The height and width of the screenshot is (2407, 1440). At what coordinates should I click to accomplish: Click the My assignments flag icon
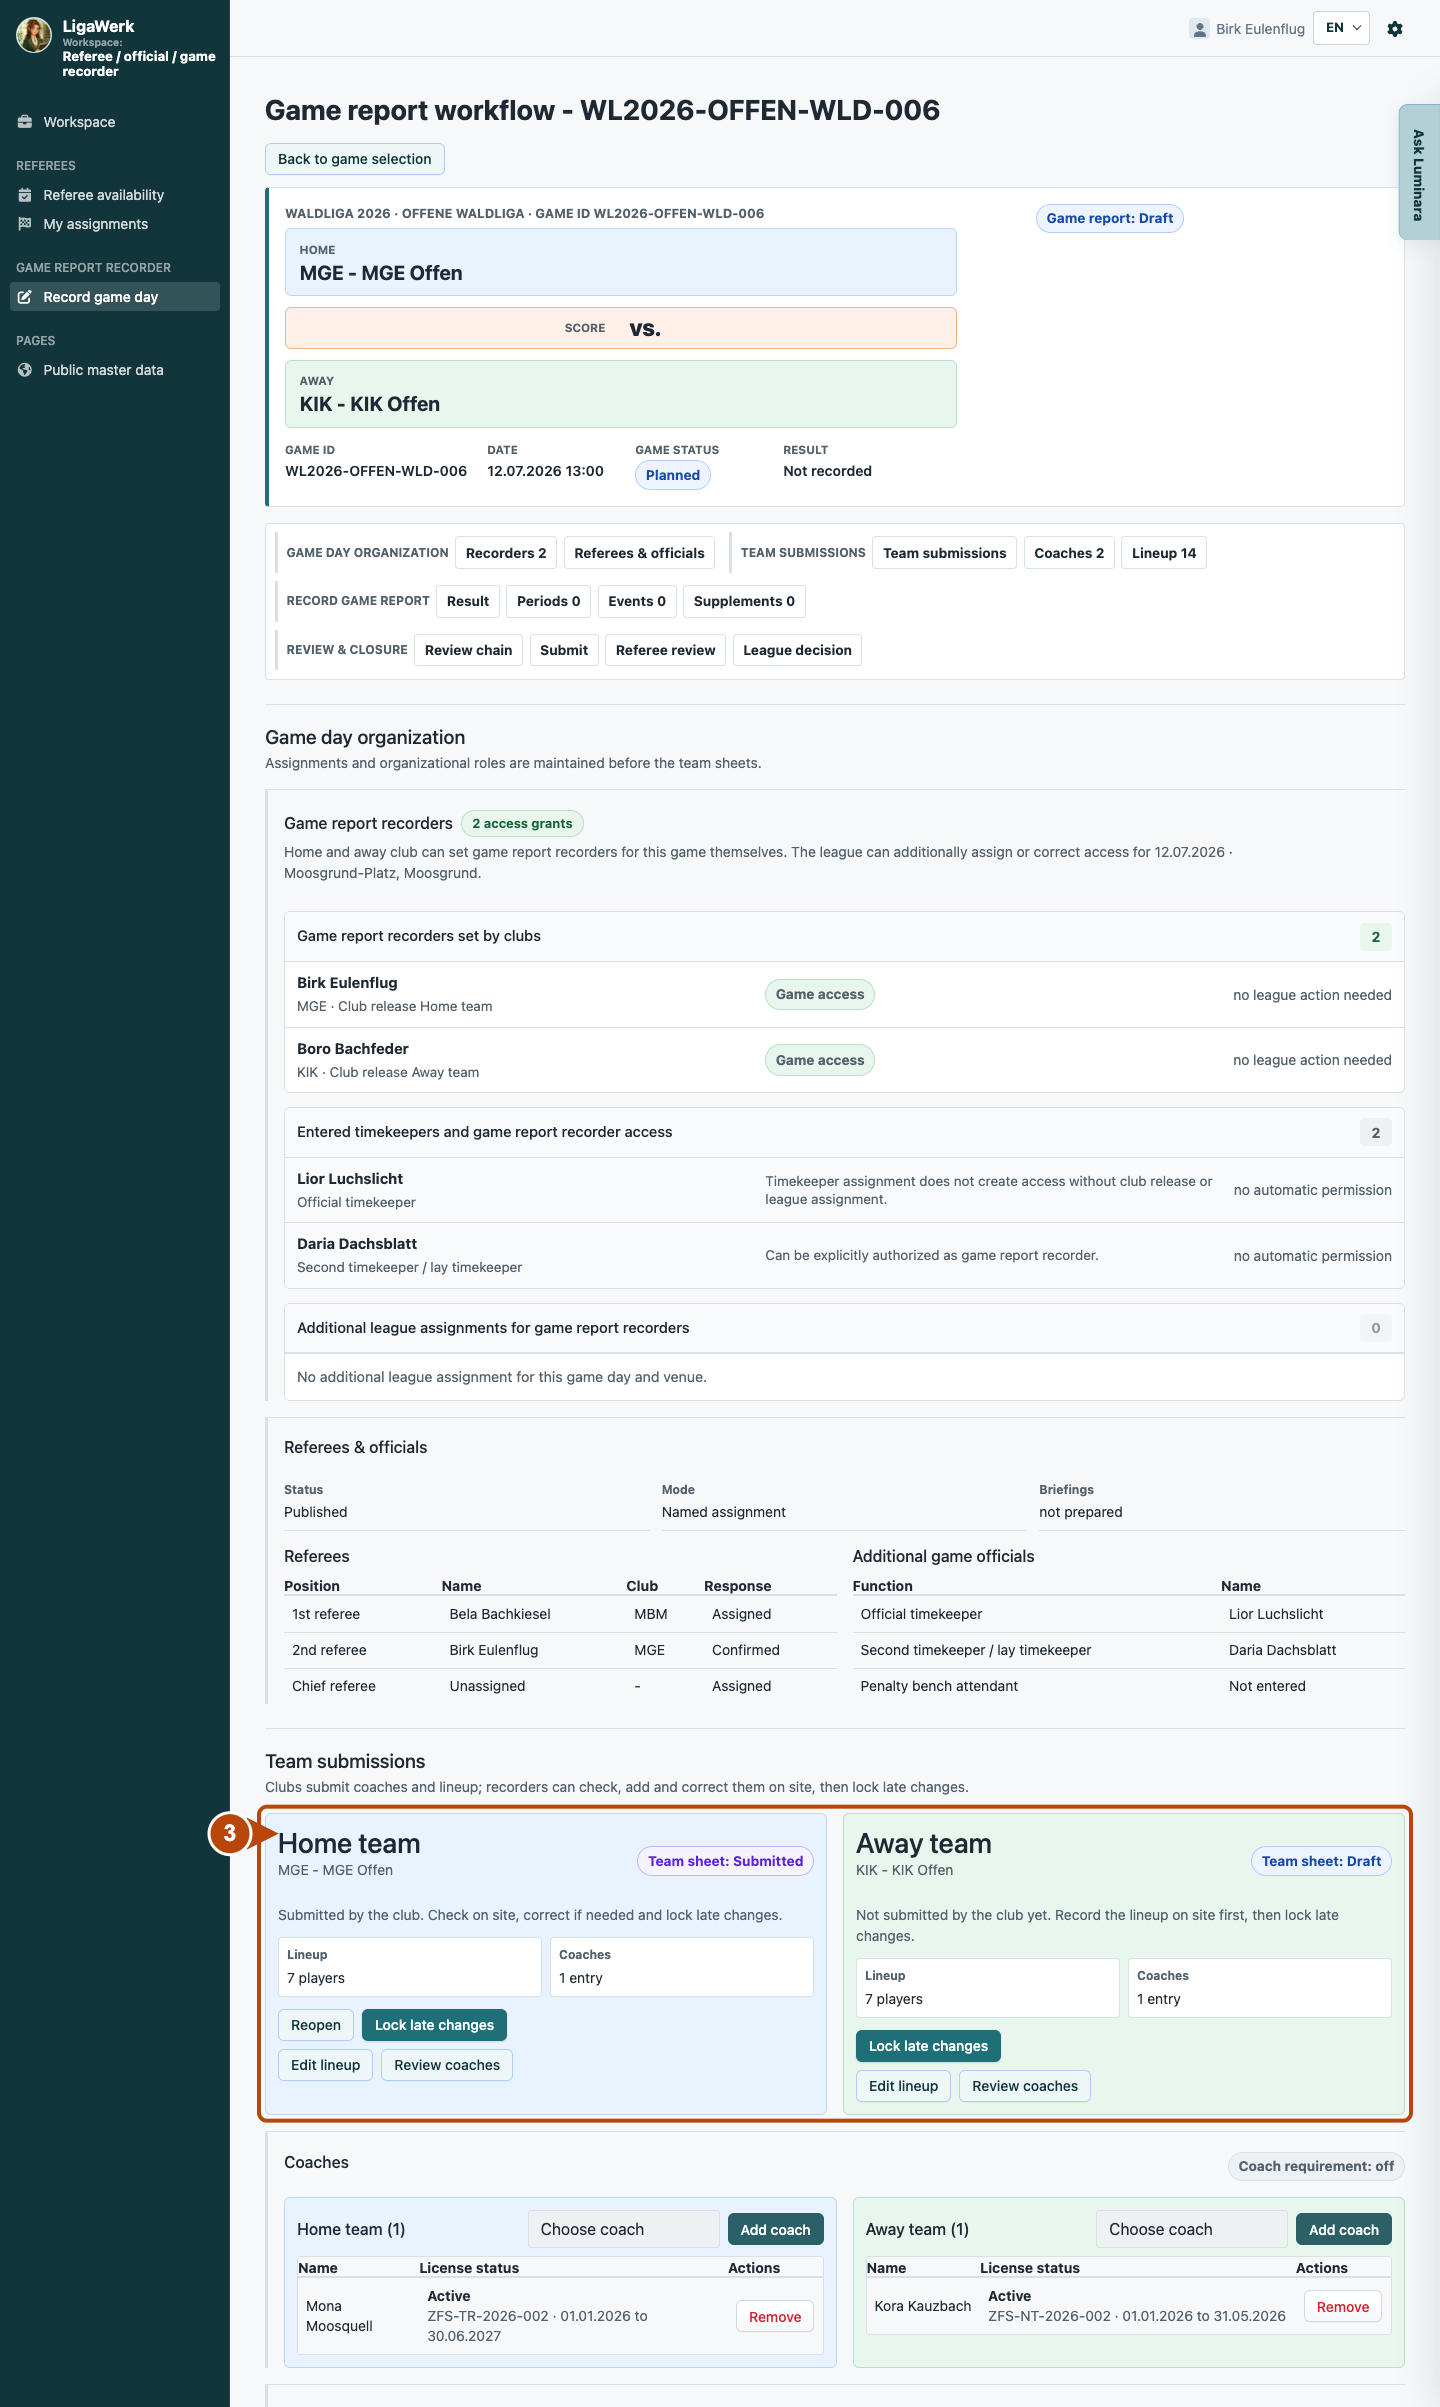[x=25, y=224]
